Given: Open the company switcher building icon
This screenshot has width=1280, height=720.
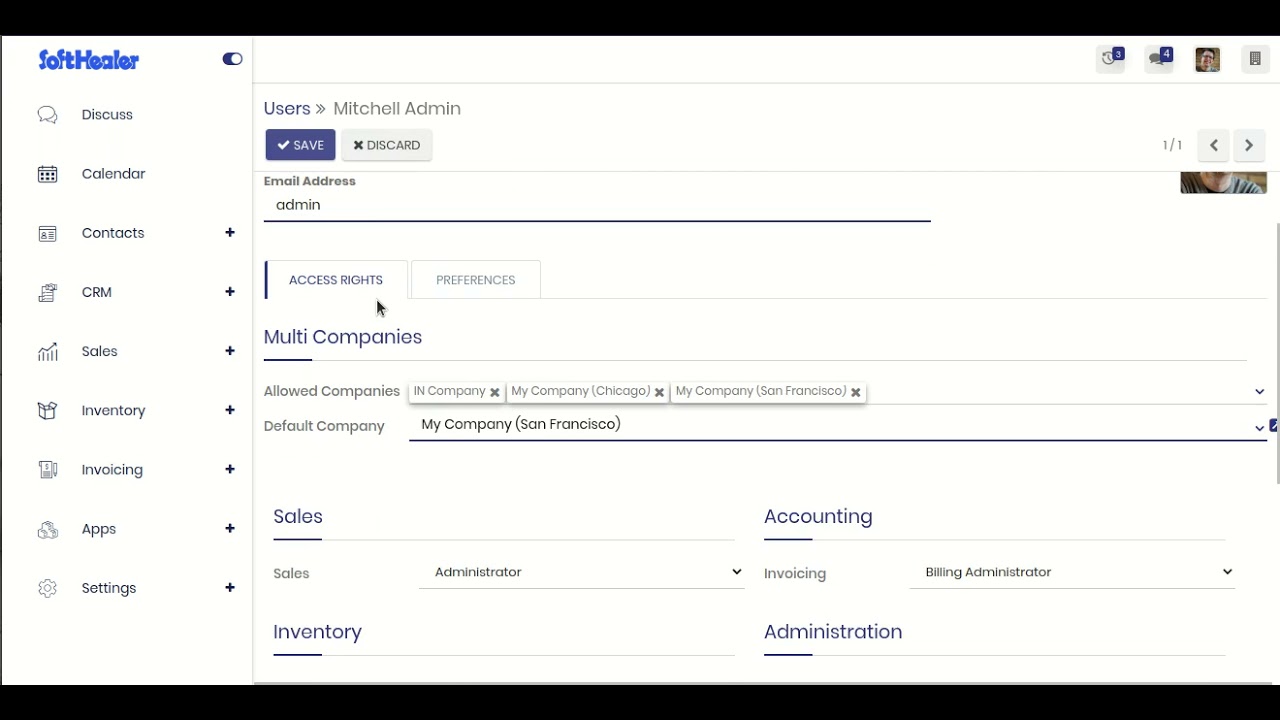Looking at the screenshot, I should pos(1254,60).
